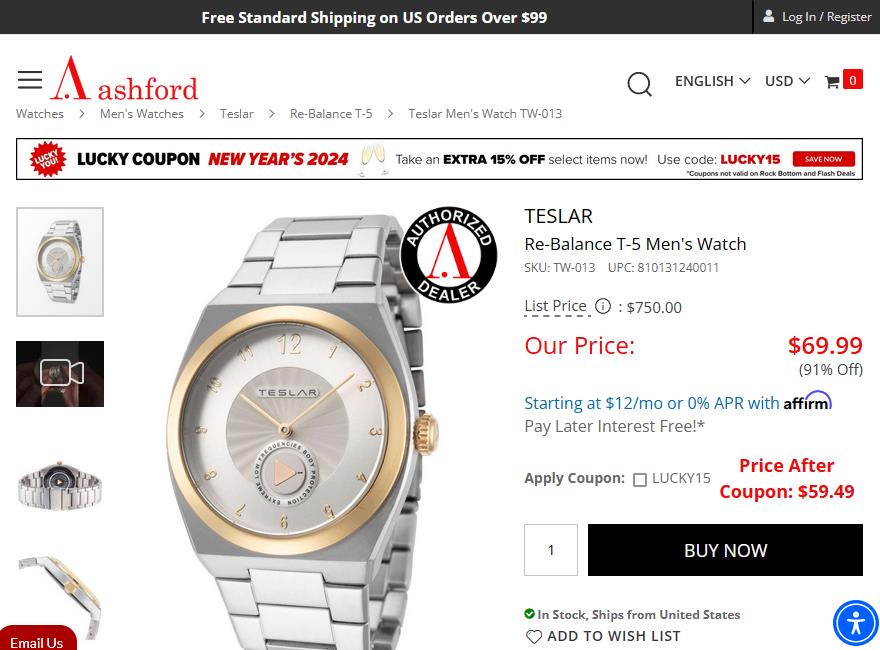
Task: Click the user account icon
Action: pos(768,16)
